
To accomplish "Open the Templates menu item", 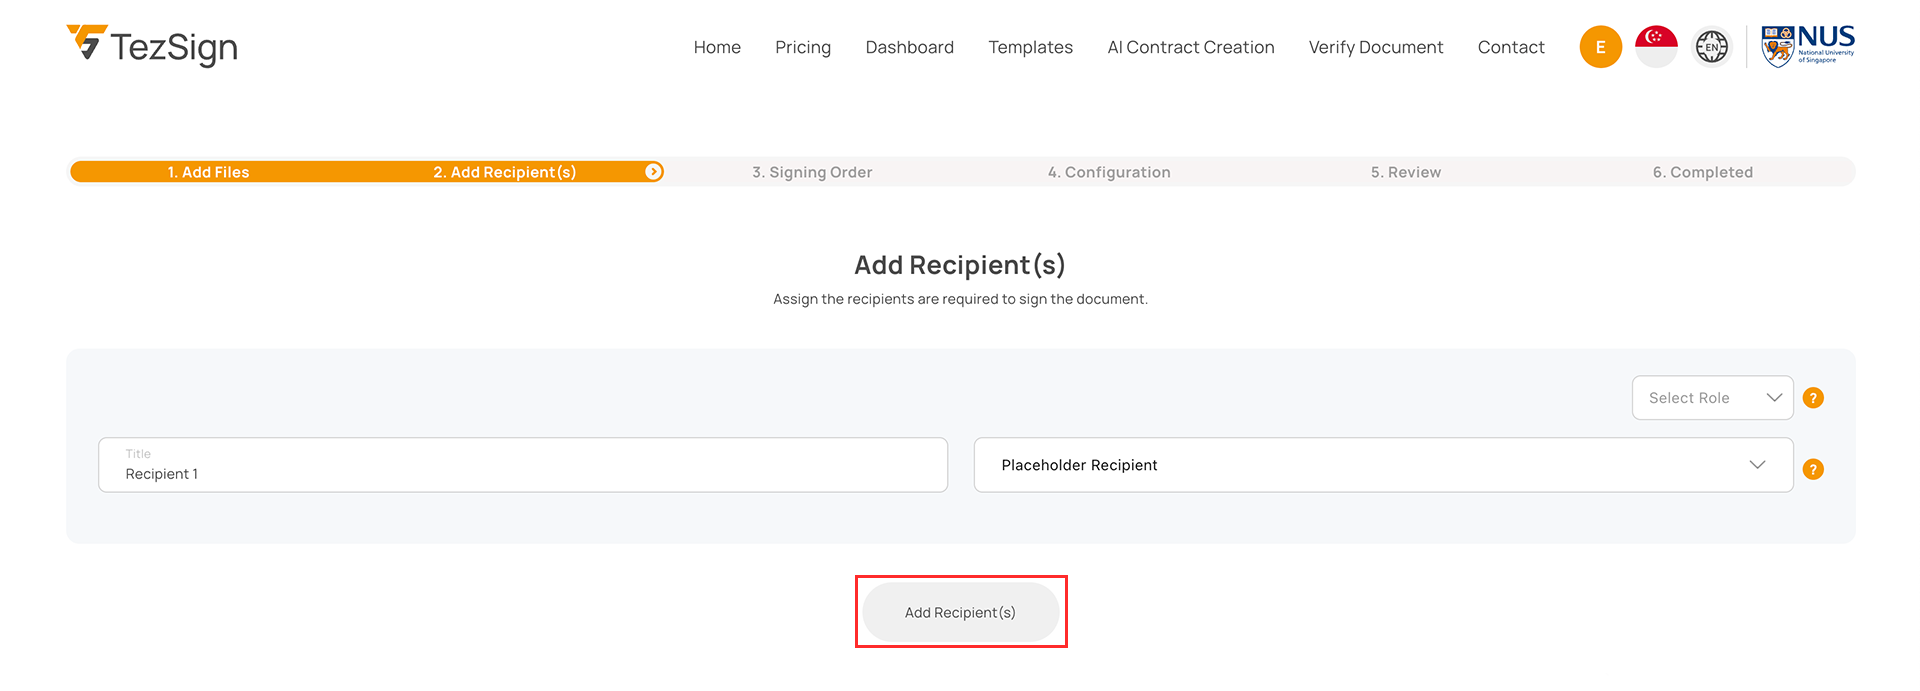I will pos(1030,47).
